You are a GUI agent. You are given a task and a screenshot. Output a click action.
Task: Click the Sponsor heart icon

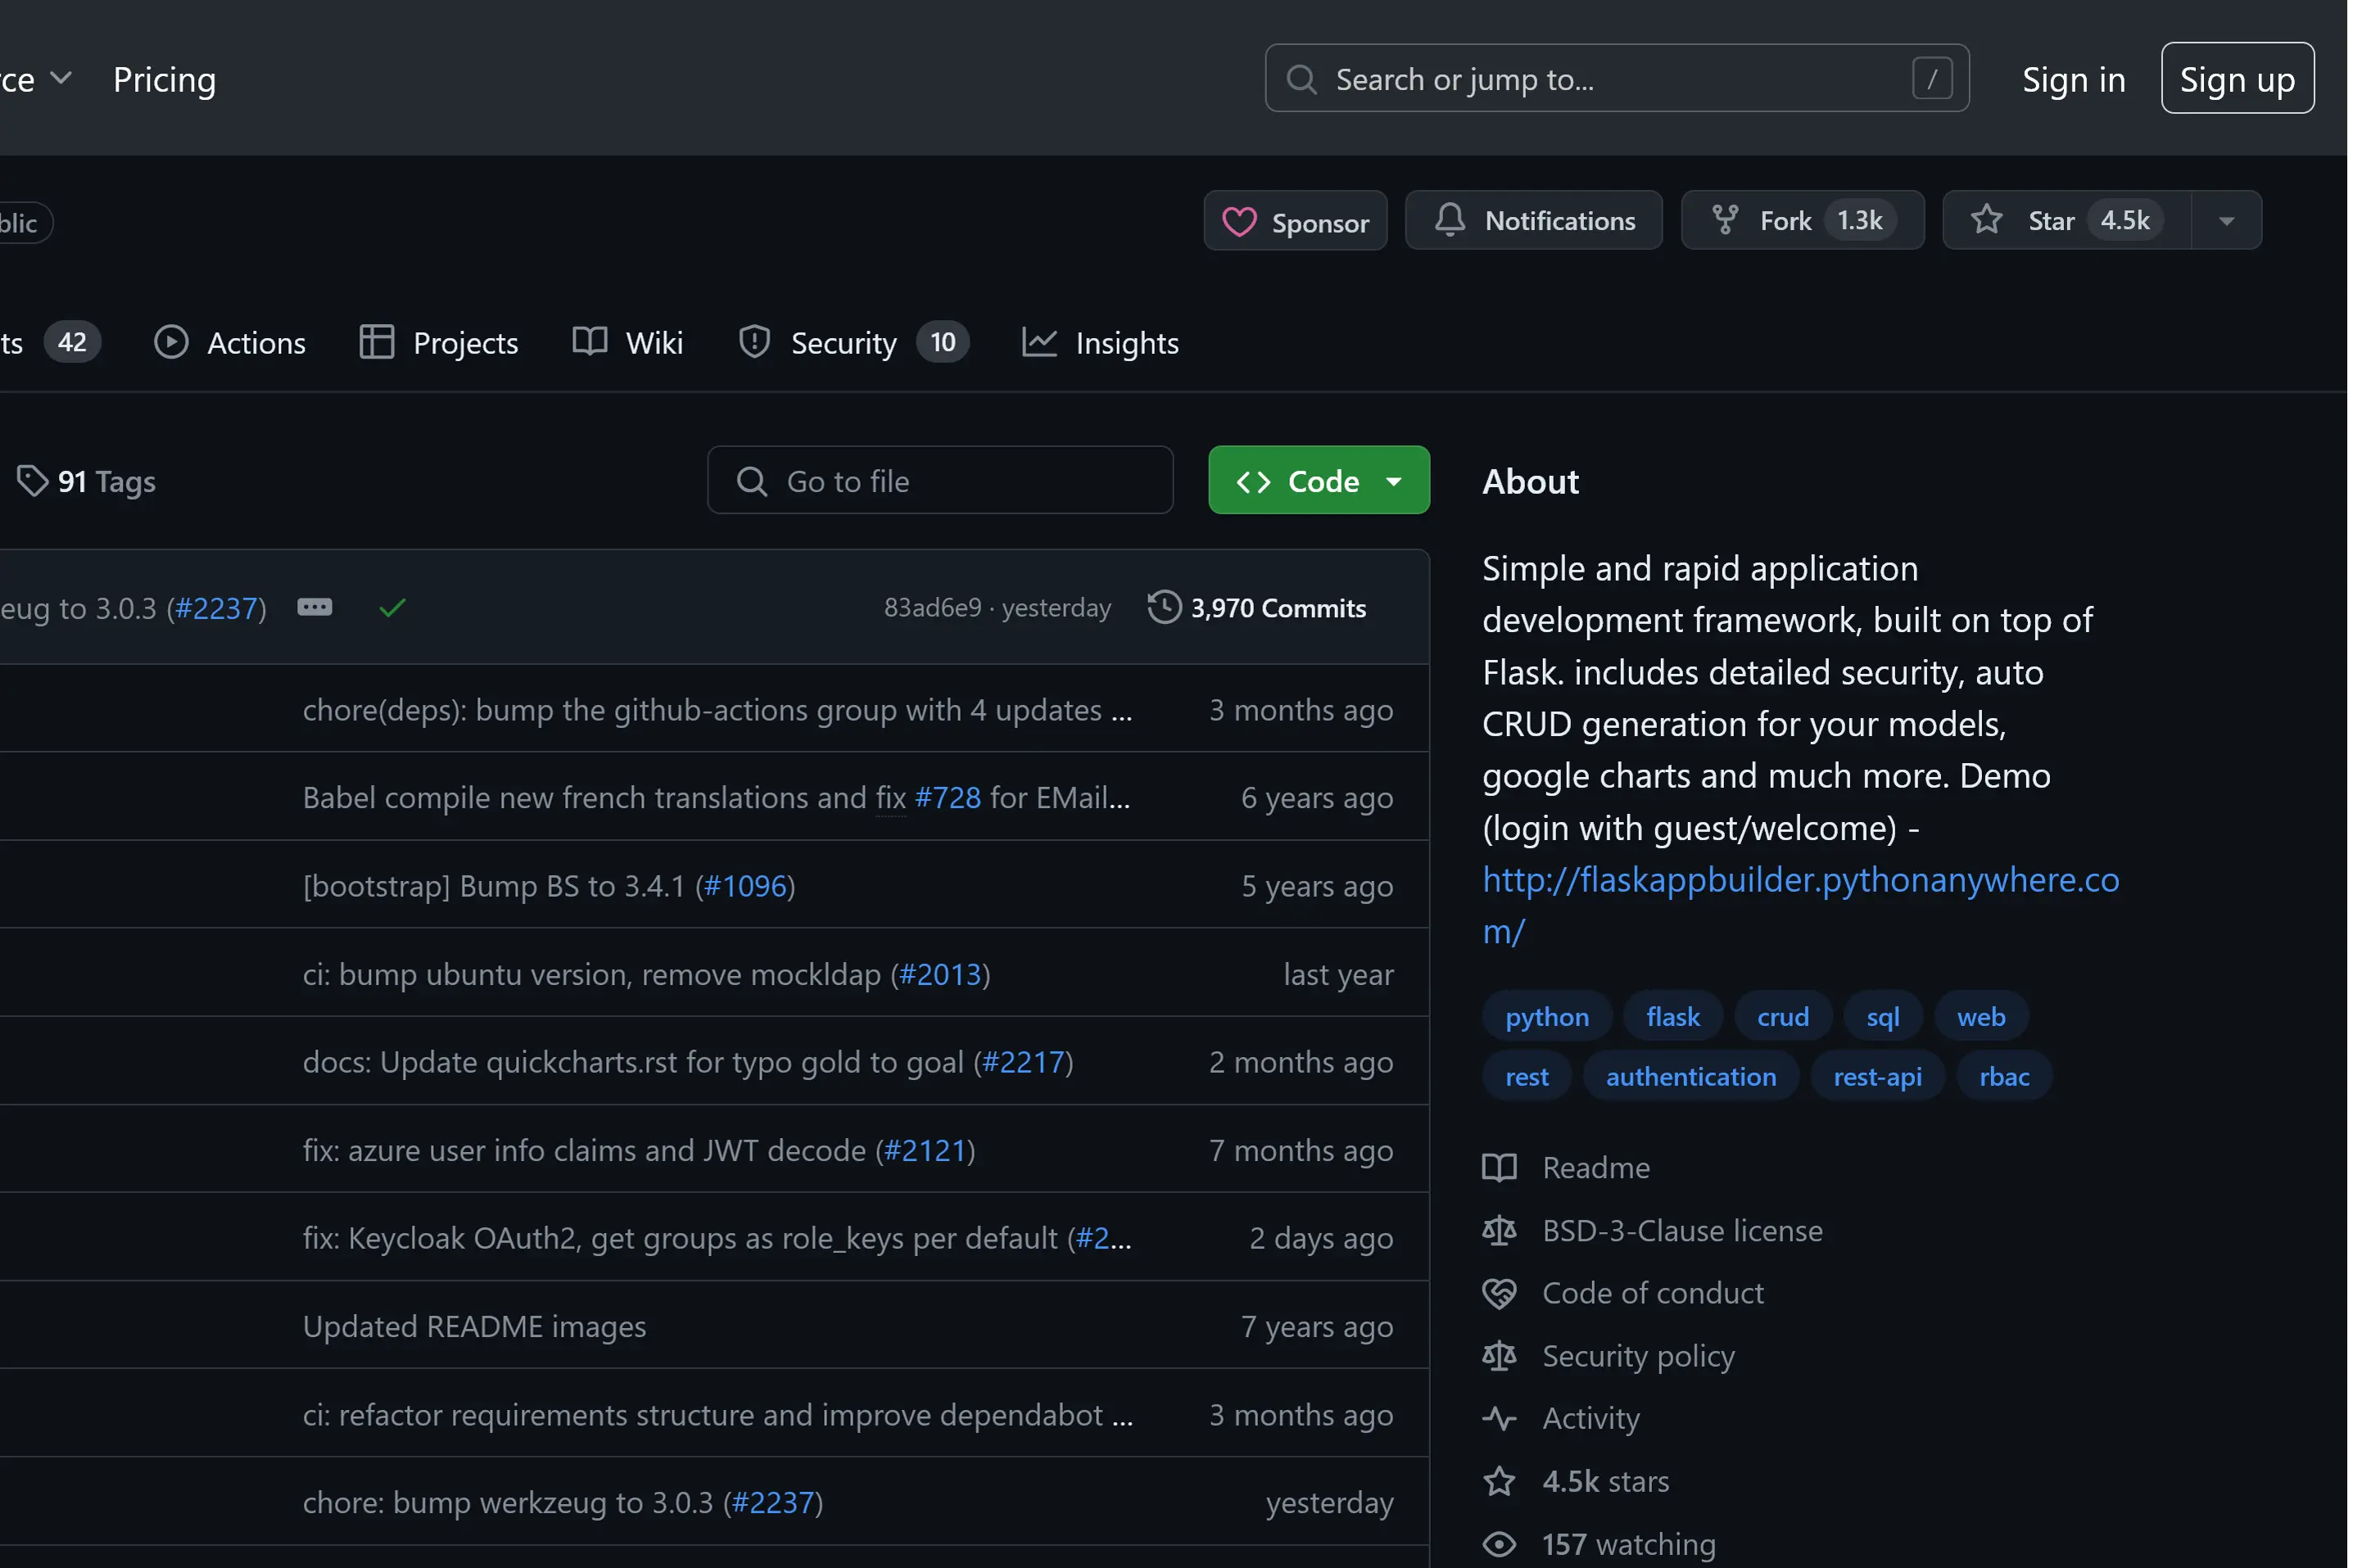[x=1238, y=222]
